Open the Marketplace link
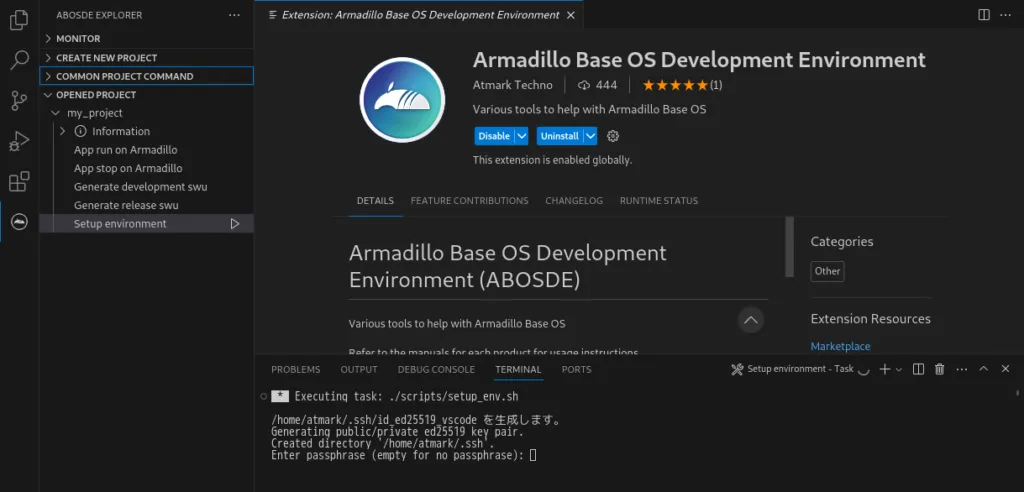 tap(840, 346)
